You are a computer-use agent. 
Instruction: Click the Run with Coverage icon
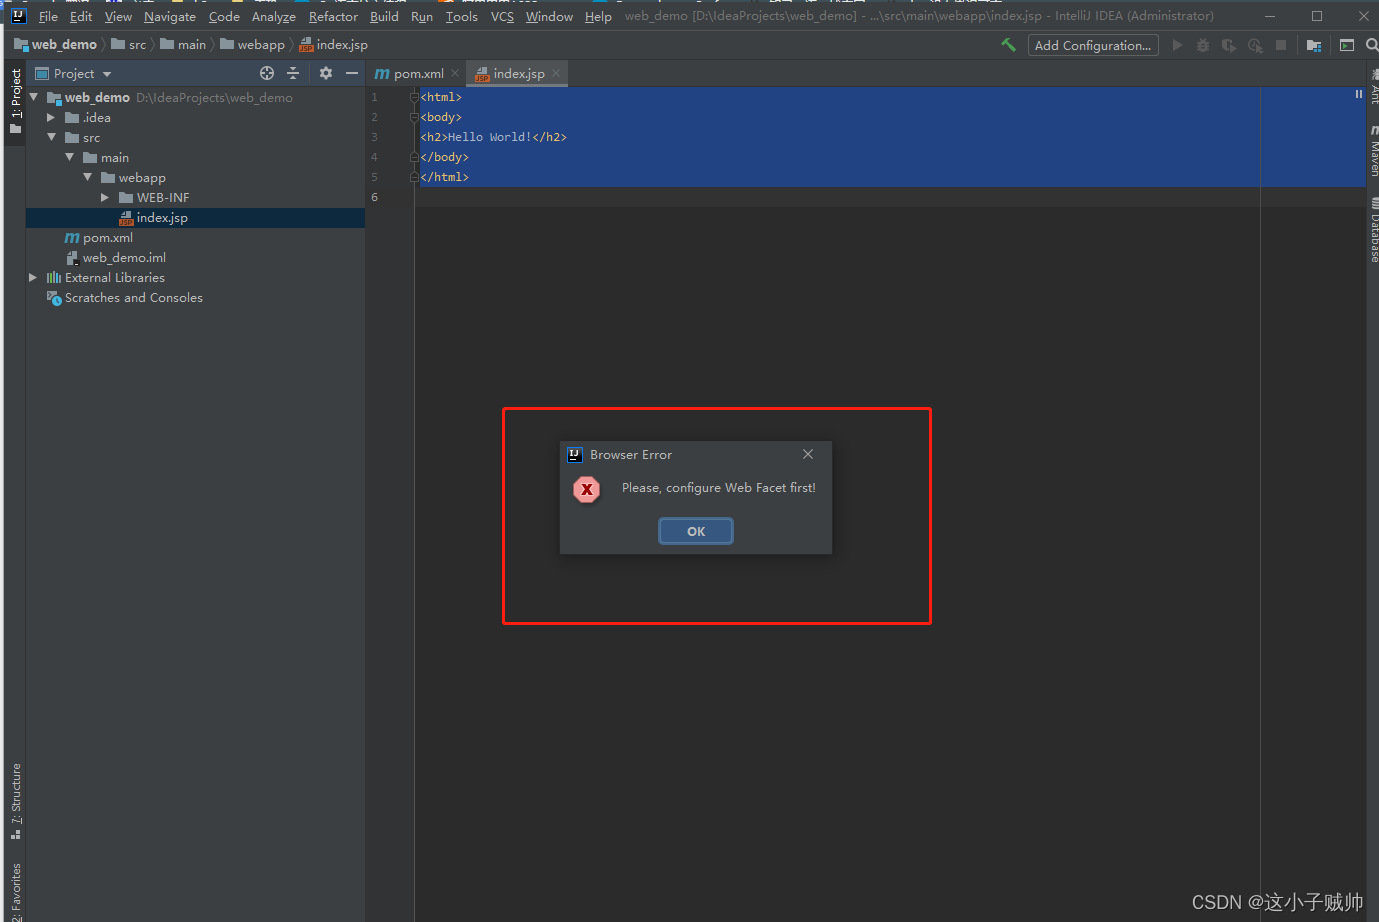[1229, 45]
